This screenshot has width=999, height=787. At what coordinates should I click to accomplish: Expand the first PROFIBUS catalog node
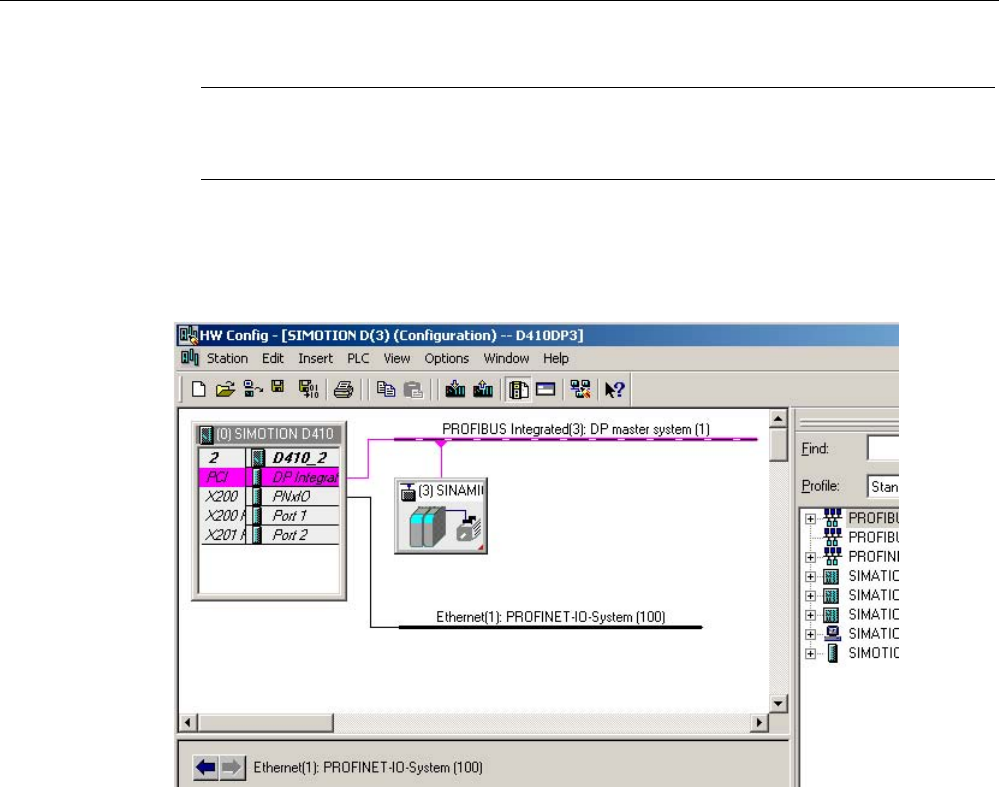coord(810,519)
